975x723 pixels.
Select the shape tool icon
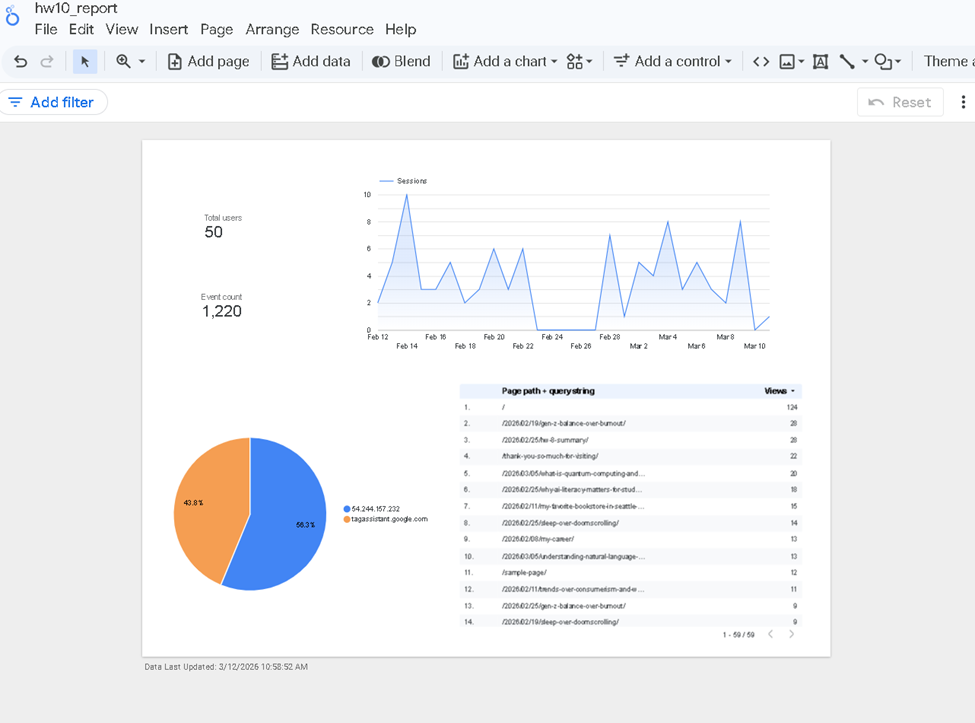tap(883, 62)
